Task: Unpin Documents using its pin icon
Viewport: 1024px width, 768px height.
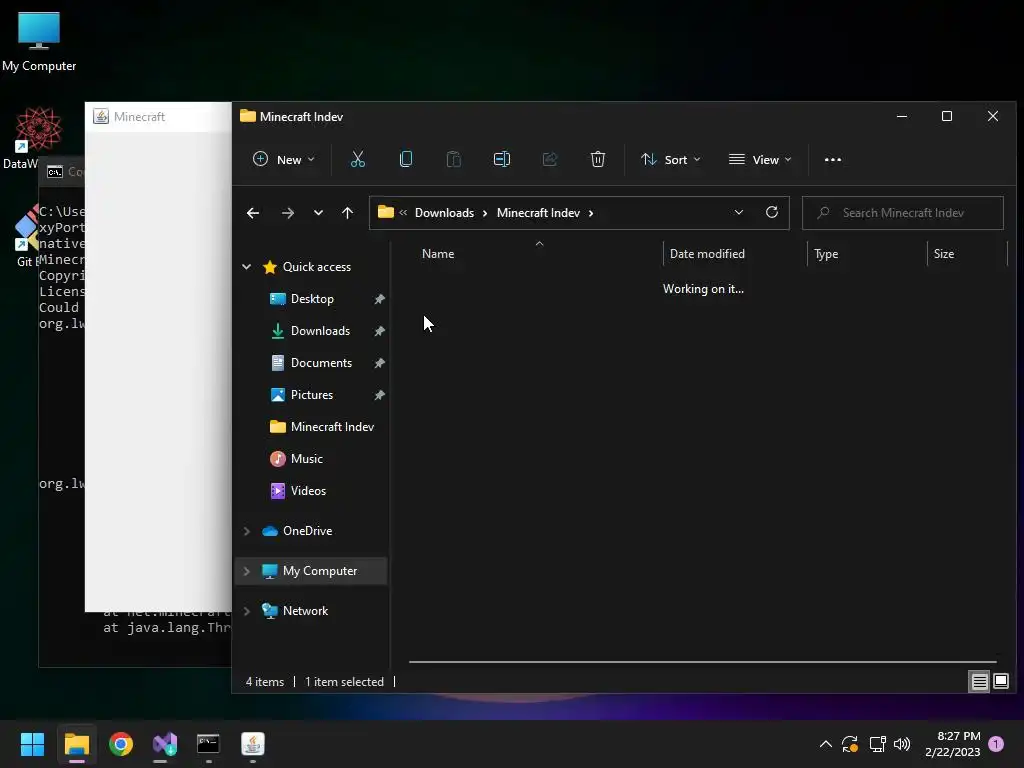Action: 379,363
